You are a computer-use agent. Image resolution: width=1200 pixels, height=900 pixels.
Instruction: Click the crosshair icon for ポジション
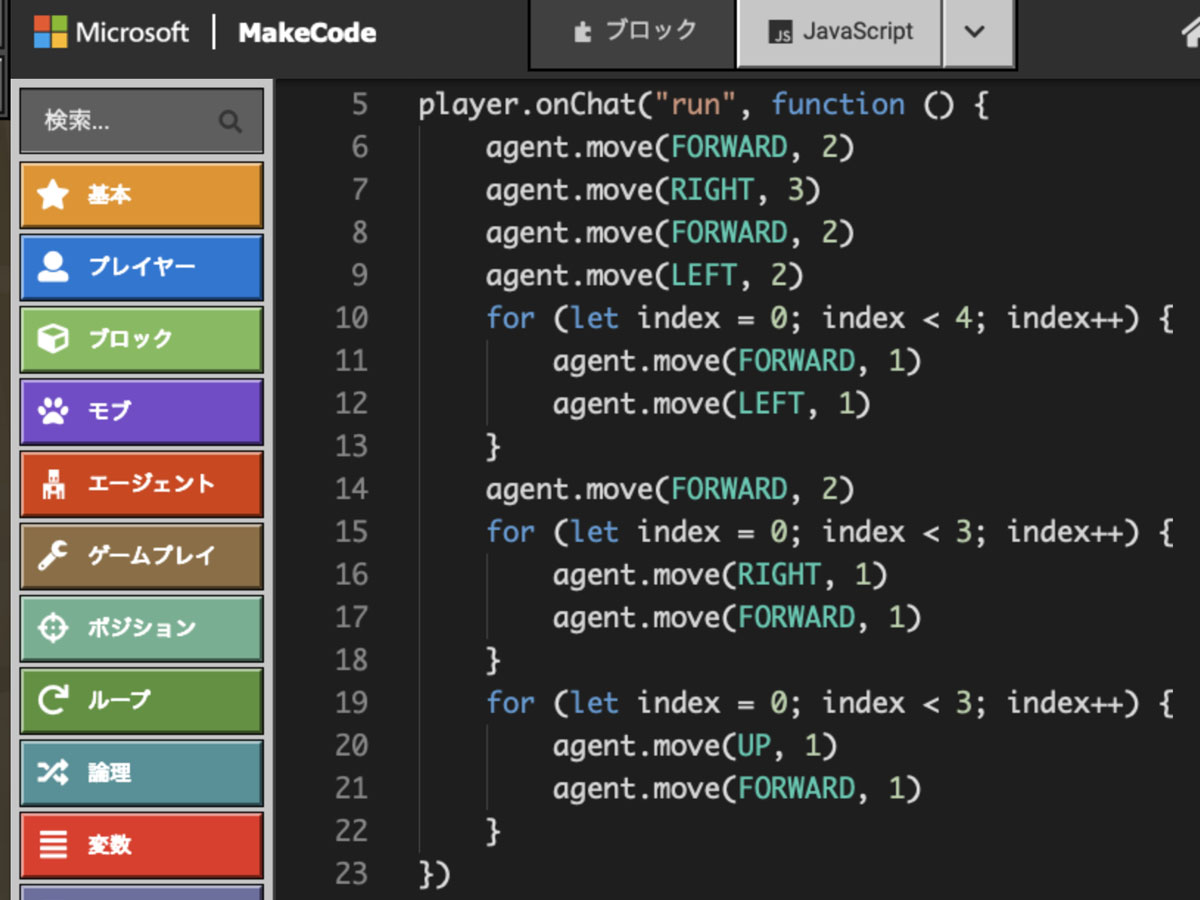pyautogui.click(x=52, y=628)
